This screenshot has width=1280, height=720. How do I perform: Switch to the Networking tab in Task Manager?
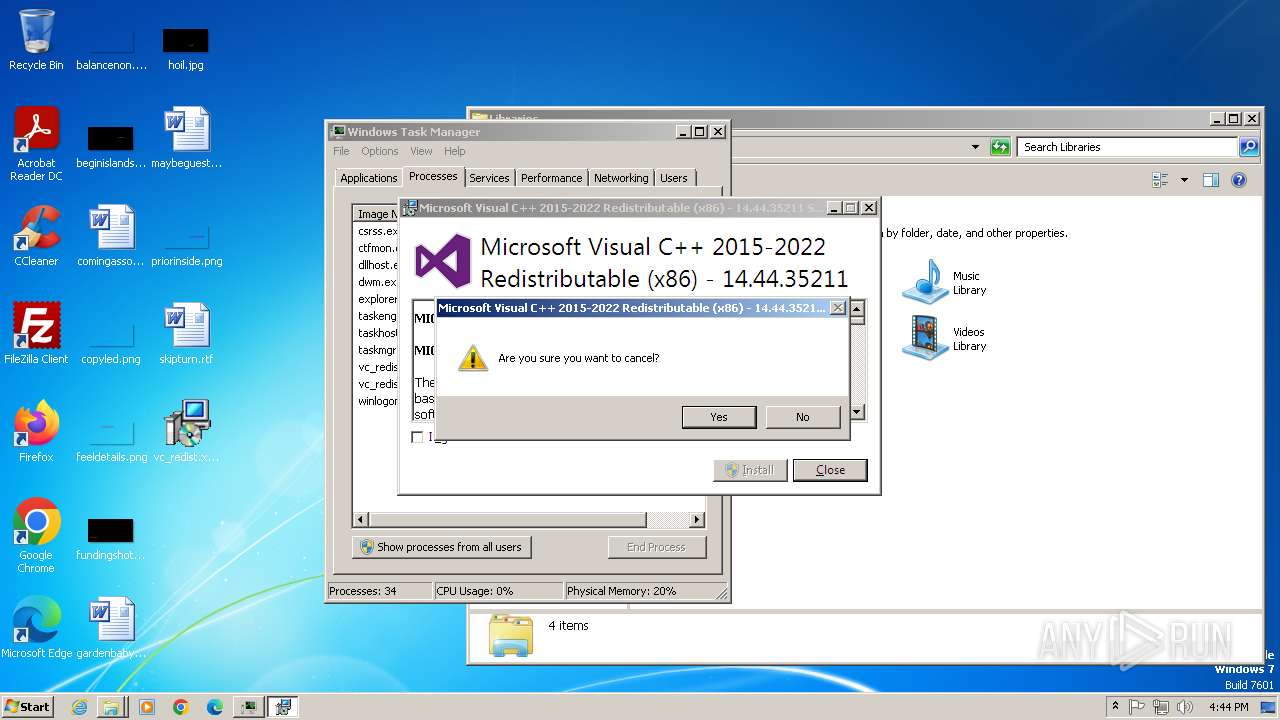(621, 178)
